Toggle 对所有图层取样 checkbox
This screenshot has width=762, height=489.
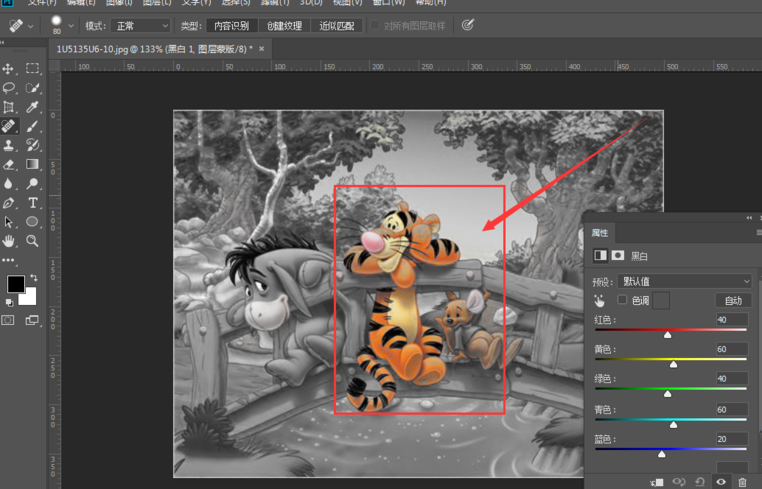pyautogui.click(x=376, y=26)
